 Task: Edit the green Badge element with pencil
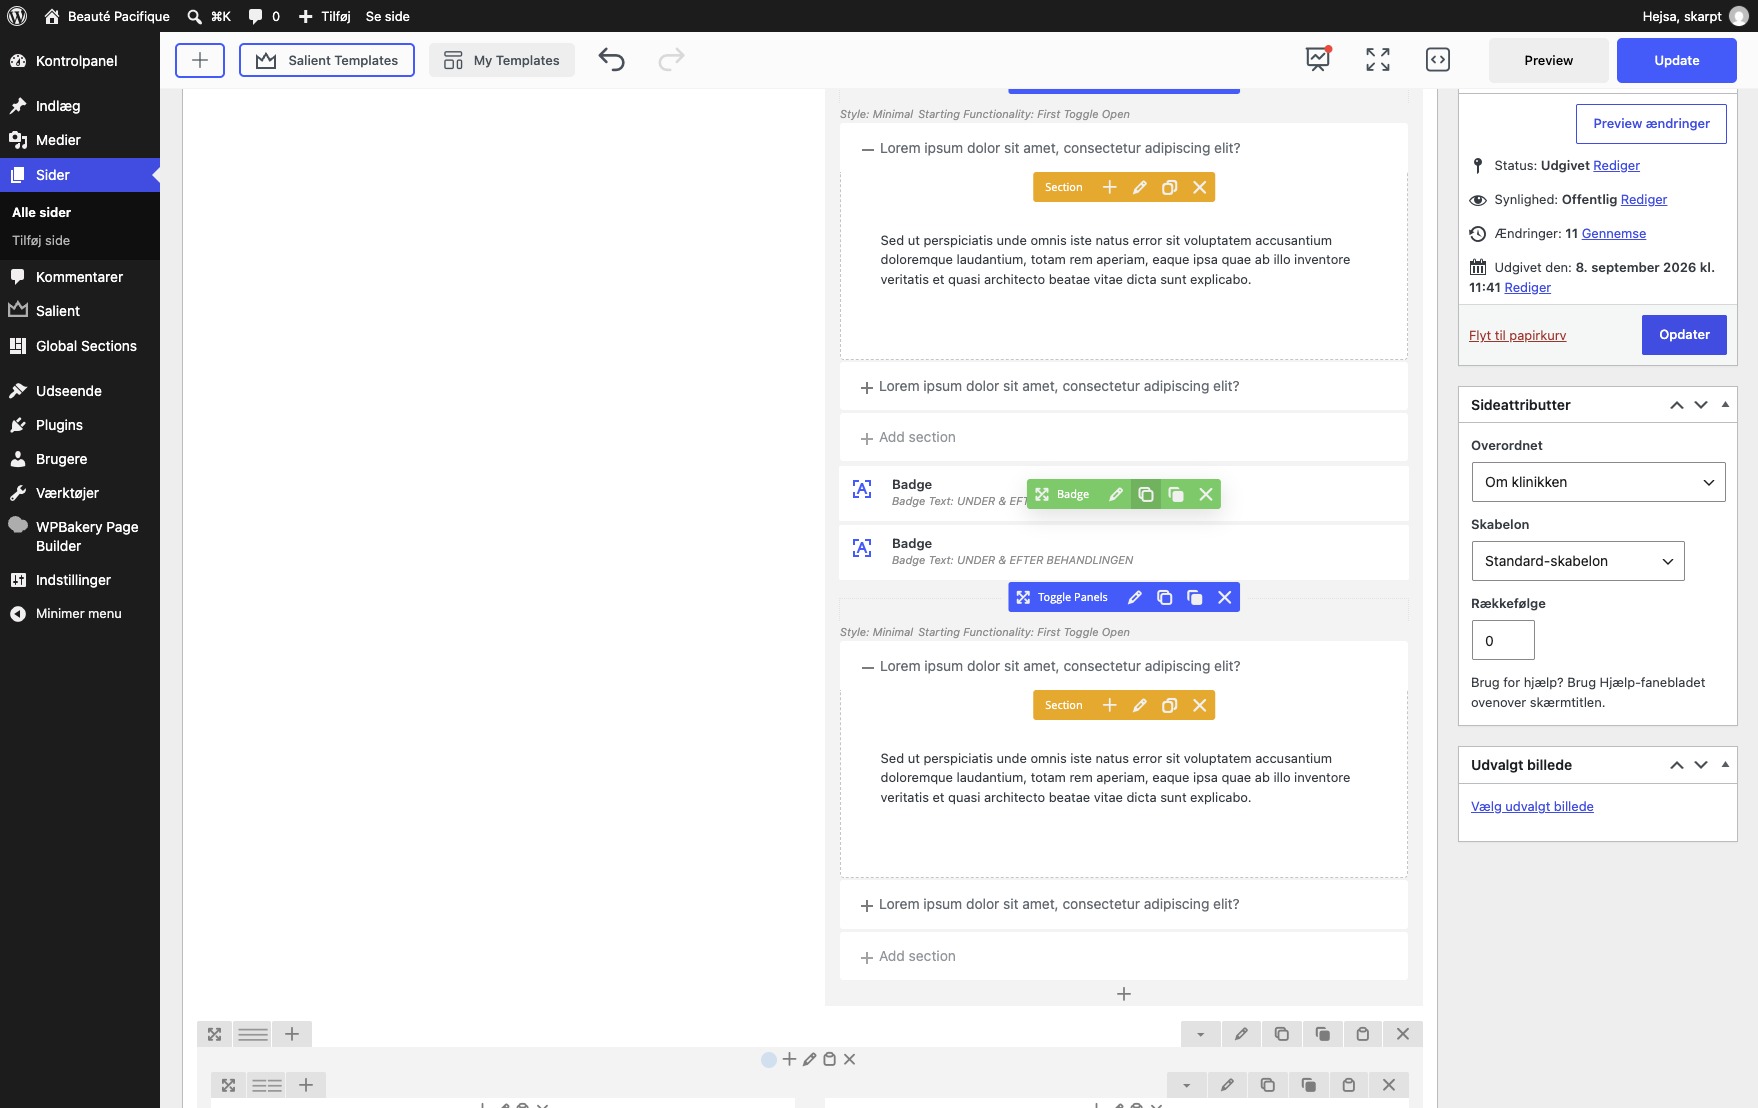tap(1116, 494)
